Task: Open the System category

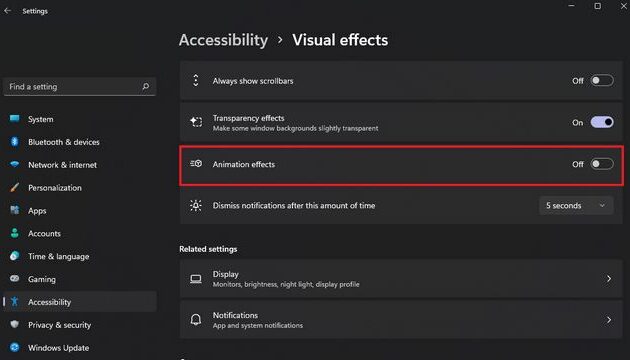Action: 80,119
